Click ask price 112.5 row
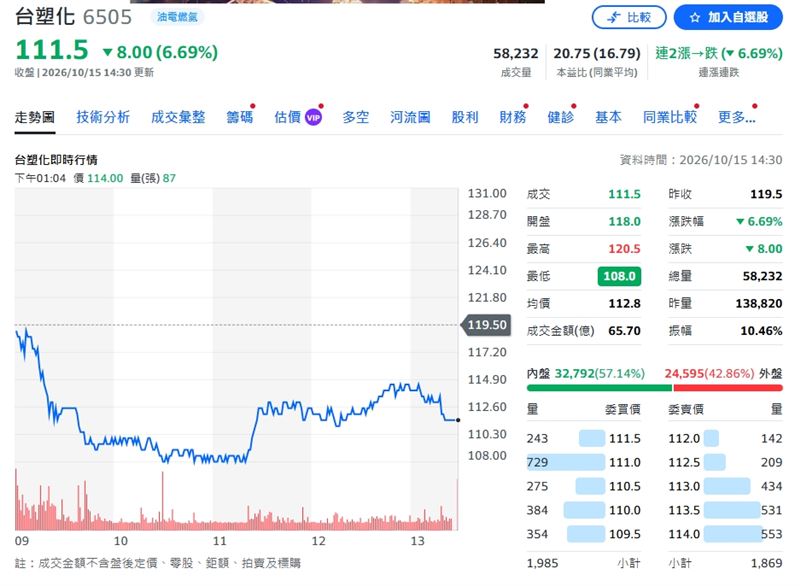This screenshot has width=800, height=586. tap(725, 462)
